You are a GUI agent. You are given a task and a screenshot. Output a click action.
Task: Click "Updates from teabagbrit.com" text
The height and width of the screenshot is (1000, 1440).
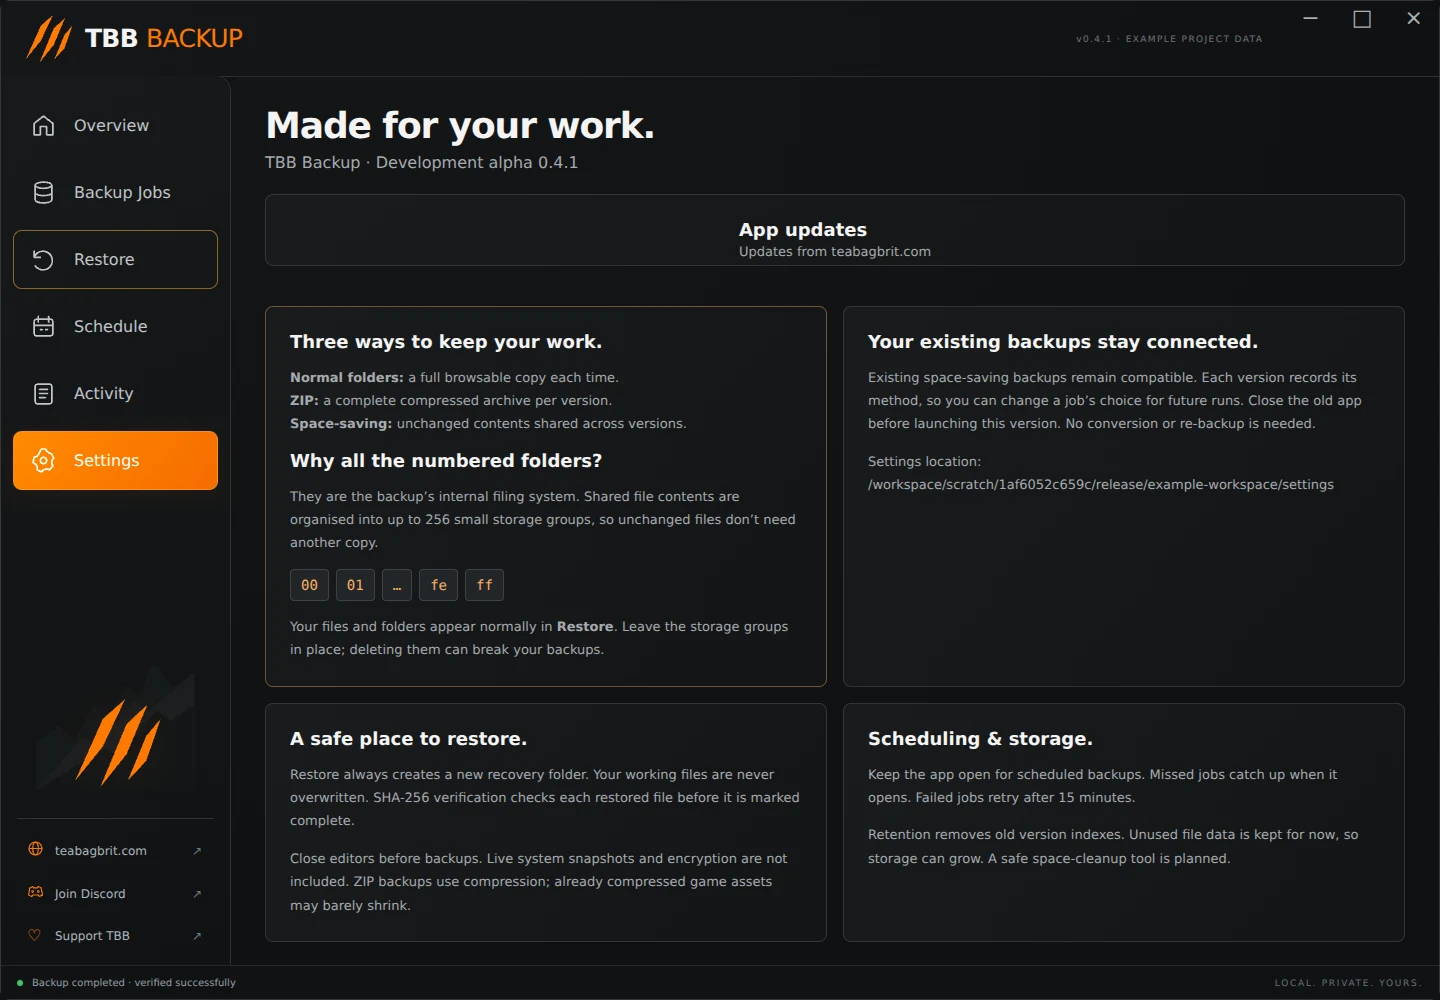click(x=835, y=252)
